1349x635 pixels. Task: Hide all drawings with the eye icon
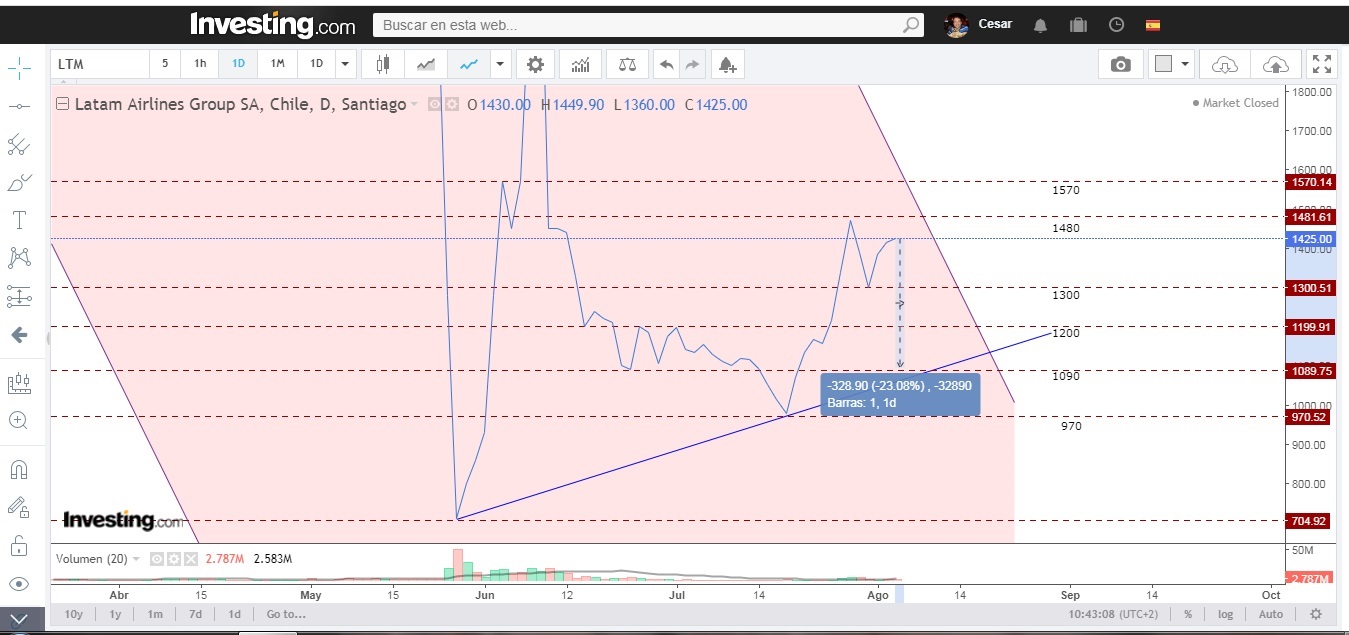pyautogui.click(x=19, y=584)
